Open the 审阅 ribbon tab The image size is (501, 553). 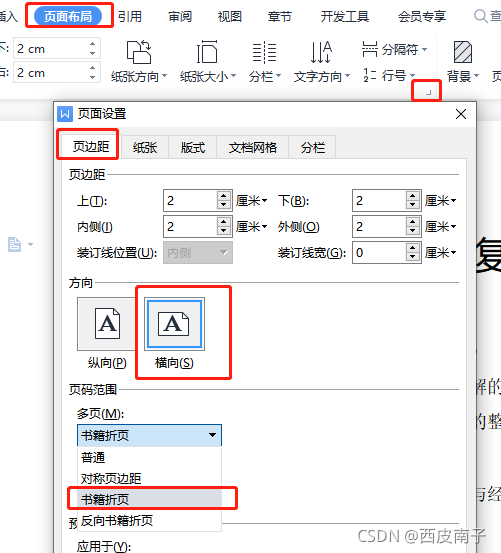pos(180,16)
